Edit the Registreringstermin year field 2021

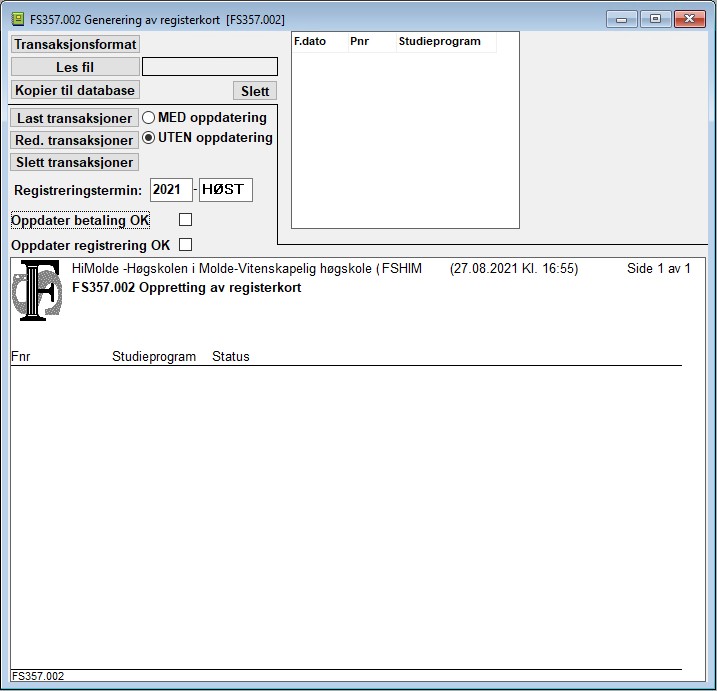(x=171, y=190)
